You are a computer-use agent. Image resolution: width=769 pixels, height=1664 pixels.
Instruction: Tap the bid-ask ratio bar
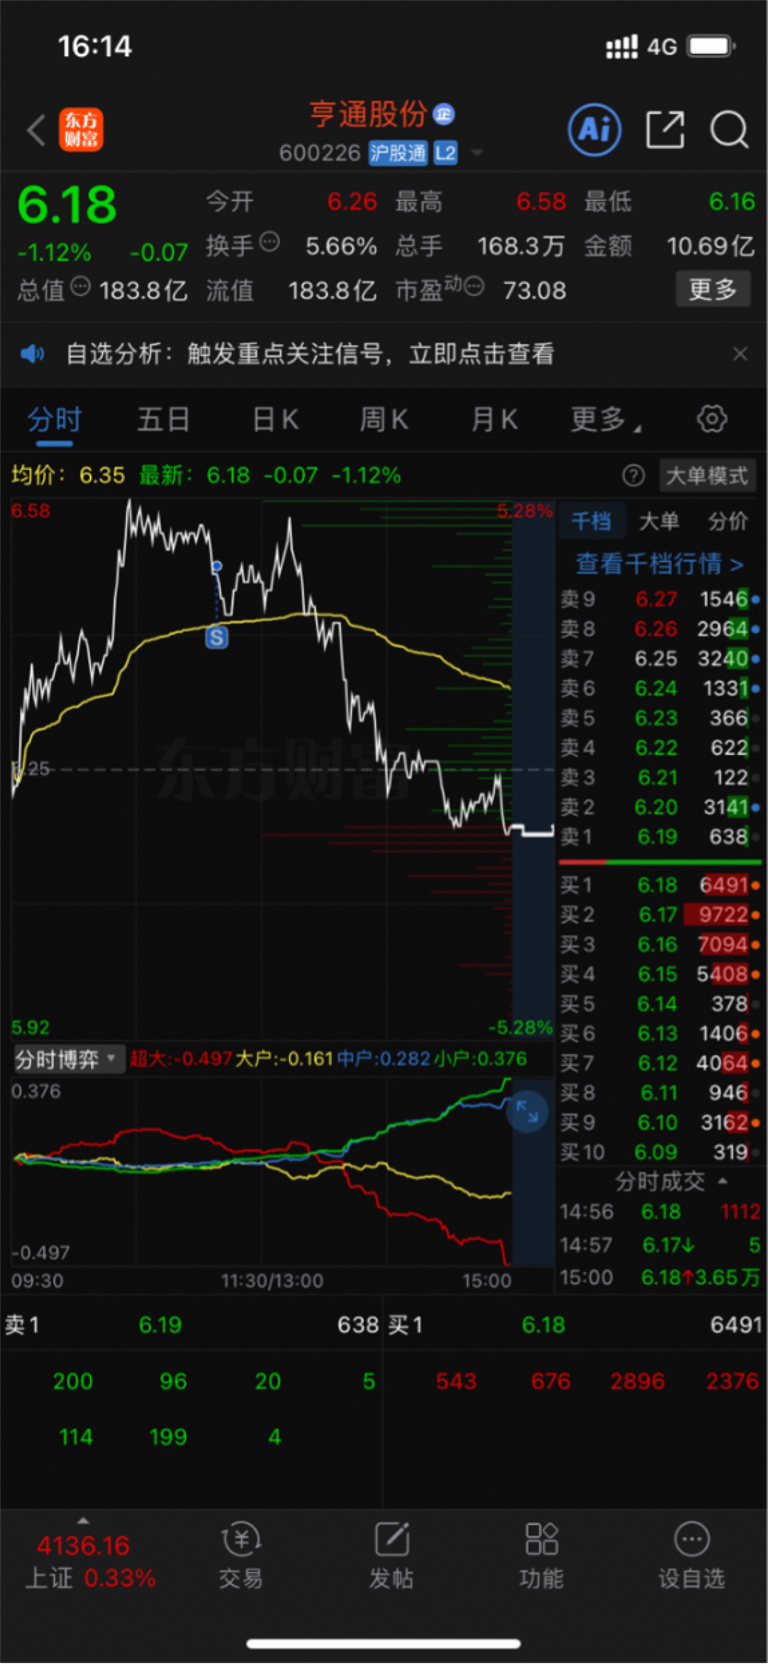tap(660, 862)
